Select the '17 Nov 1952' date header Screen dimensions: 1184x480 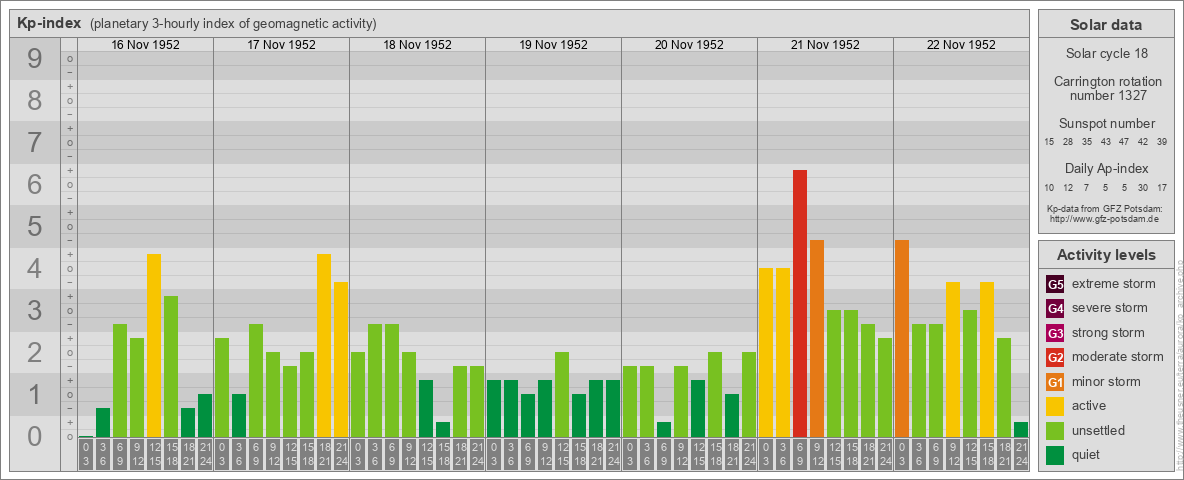(x=282, y=45)
